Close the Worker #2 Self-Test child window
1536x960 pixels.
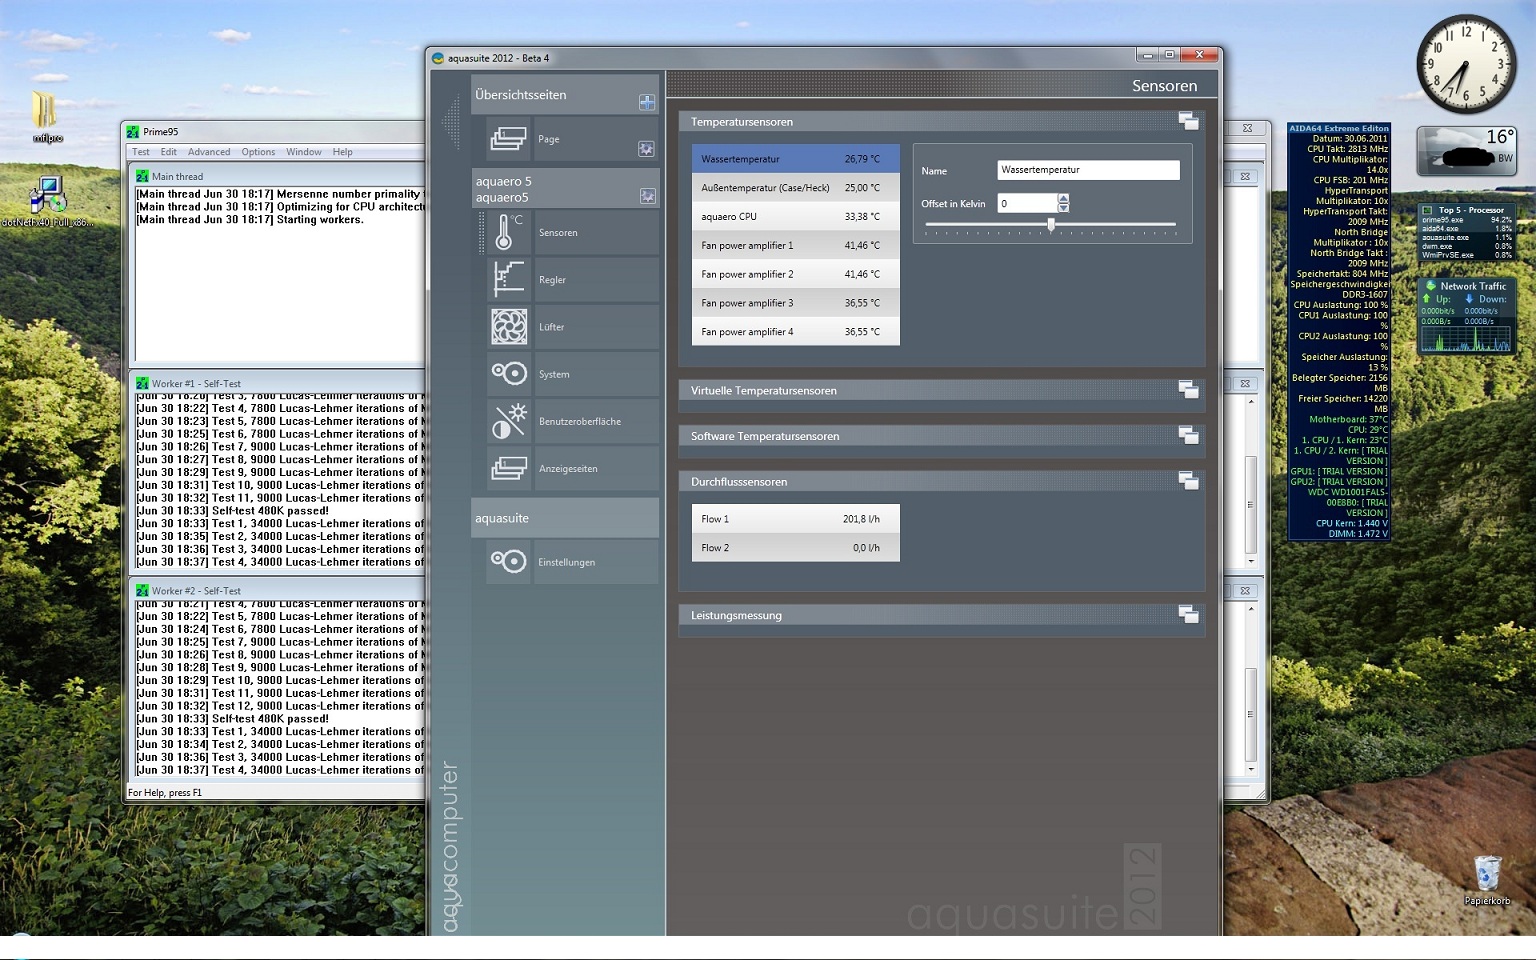point(1245,590)
